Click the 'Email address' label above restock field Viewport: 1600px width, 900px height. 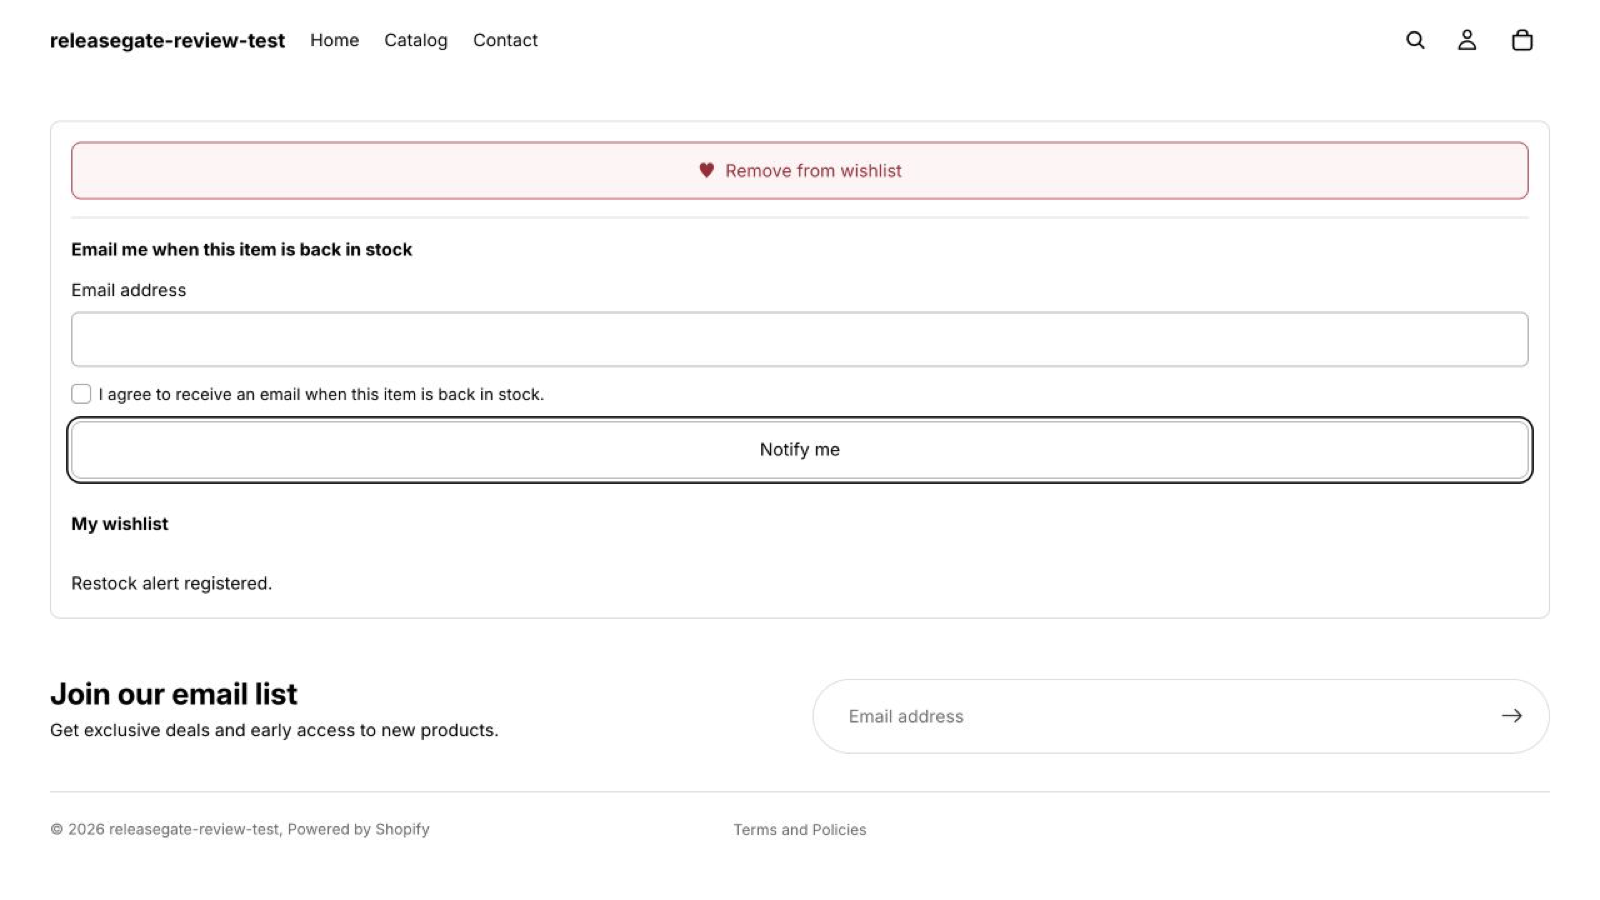click(128, 290)
